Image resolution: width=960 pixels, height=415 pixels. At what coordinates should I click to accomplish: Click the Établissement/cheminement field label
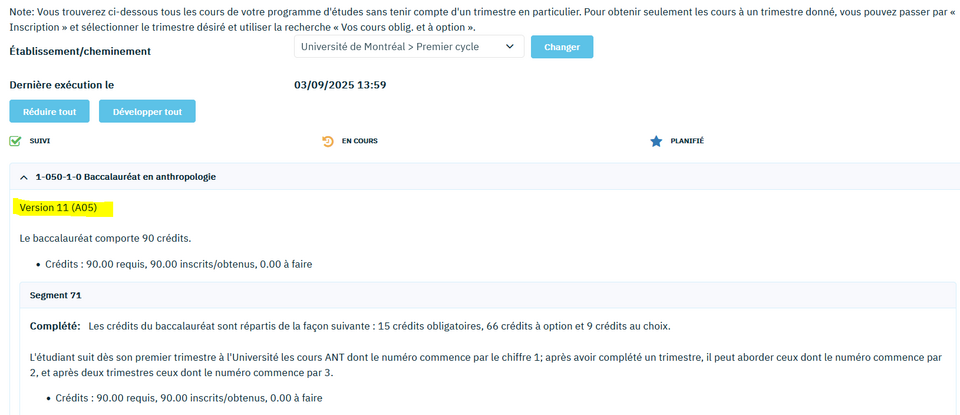(x=80, y=50)
